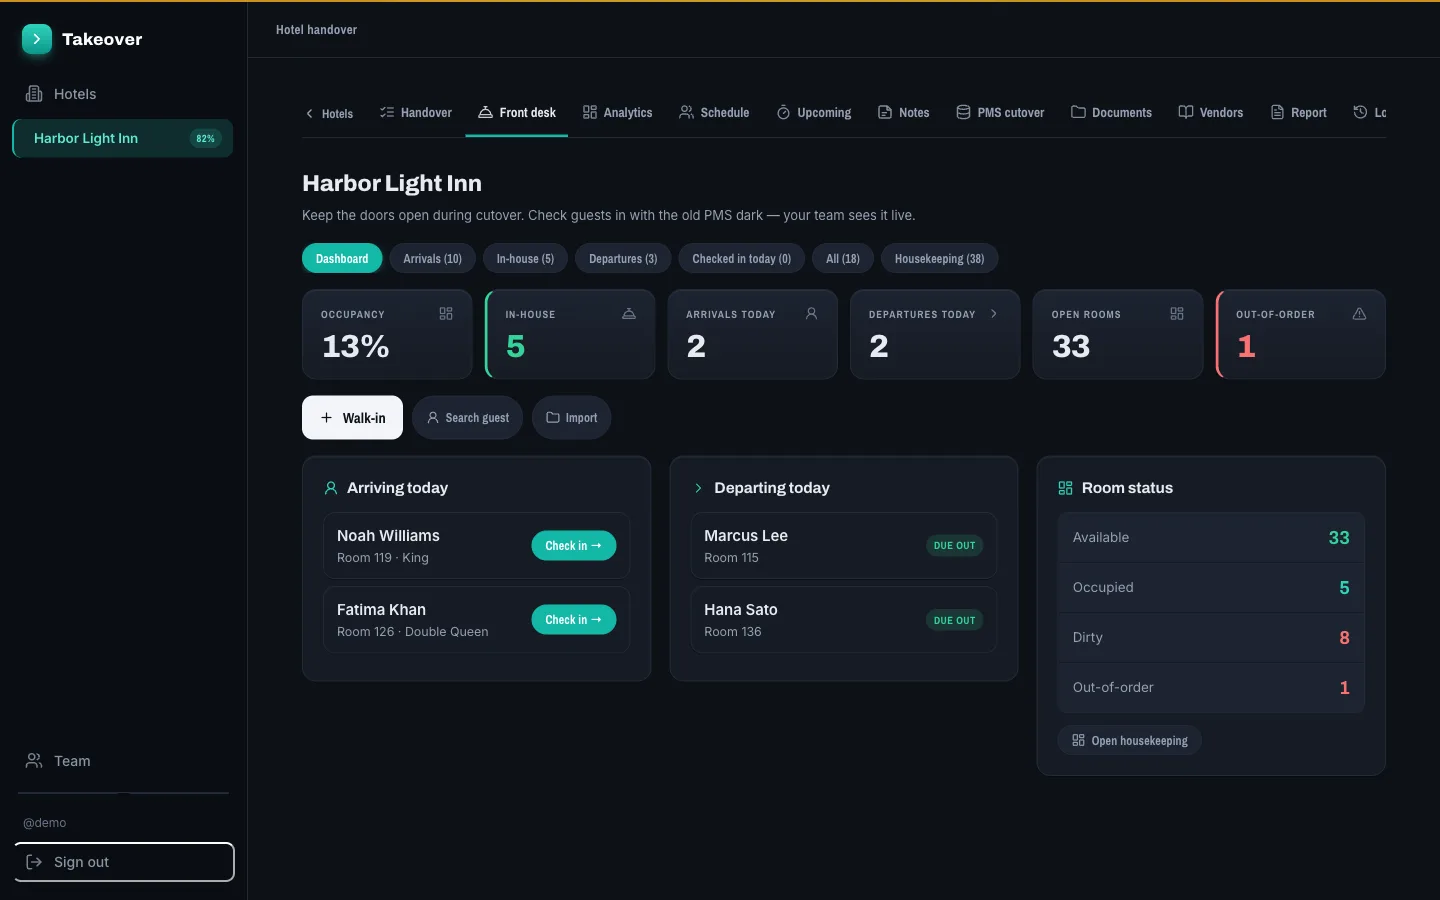Click the Out-of-order warning triangle icon
Viewport: 1440px width, 900px height.
coord(1359,314)
